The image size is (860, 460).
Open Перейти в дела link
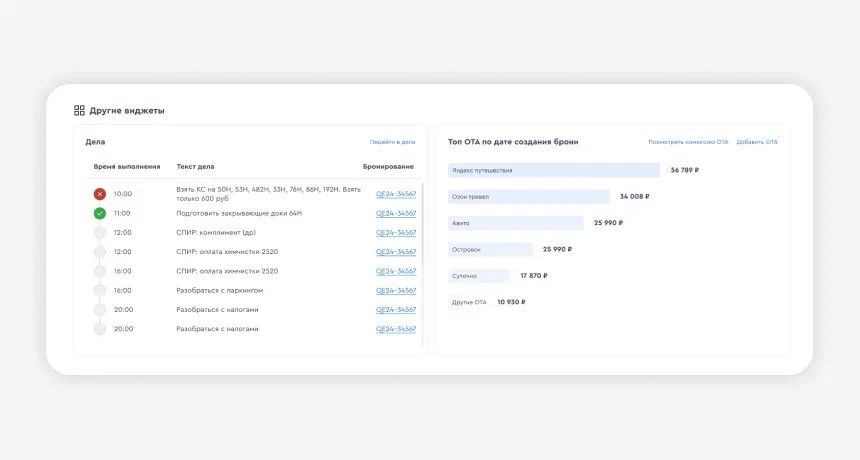(392, 142)
